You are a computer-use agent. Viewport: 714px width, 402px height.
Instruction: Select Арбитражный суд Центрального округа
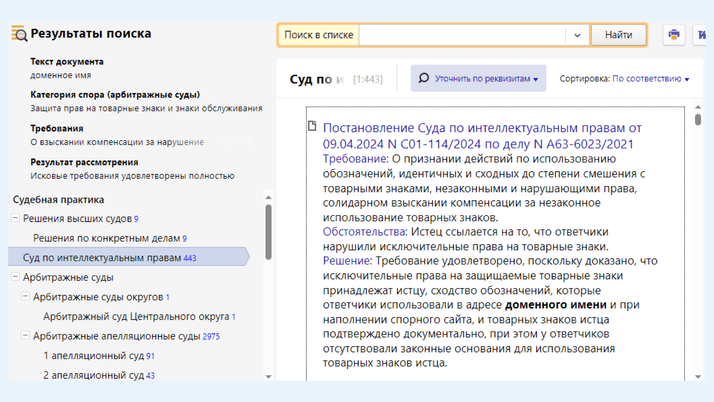pos(139,316)
